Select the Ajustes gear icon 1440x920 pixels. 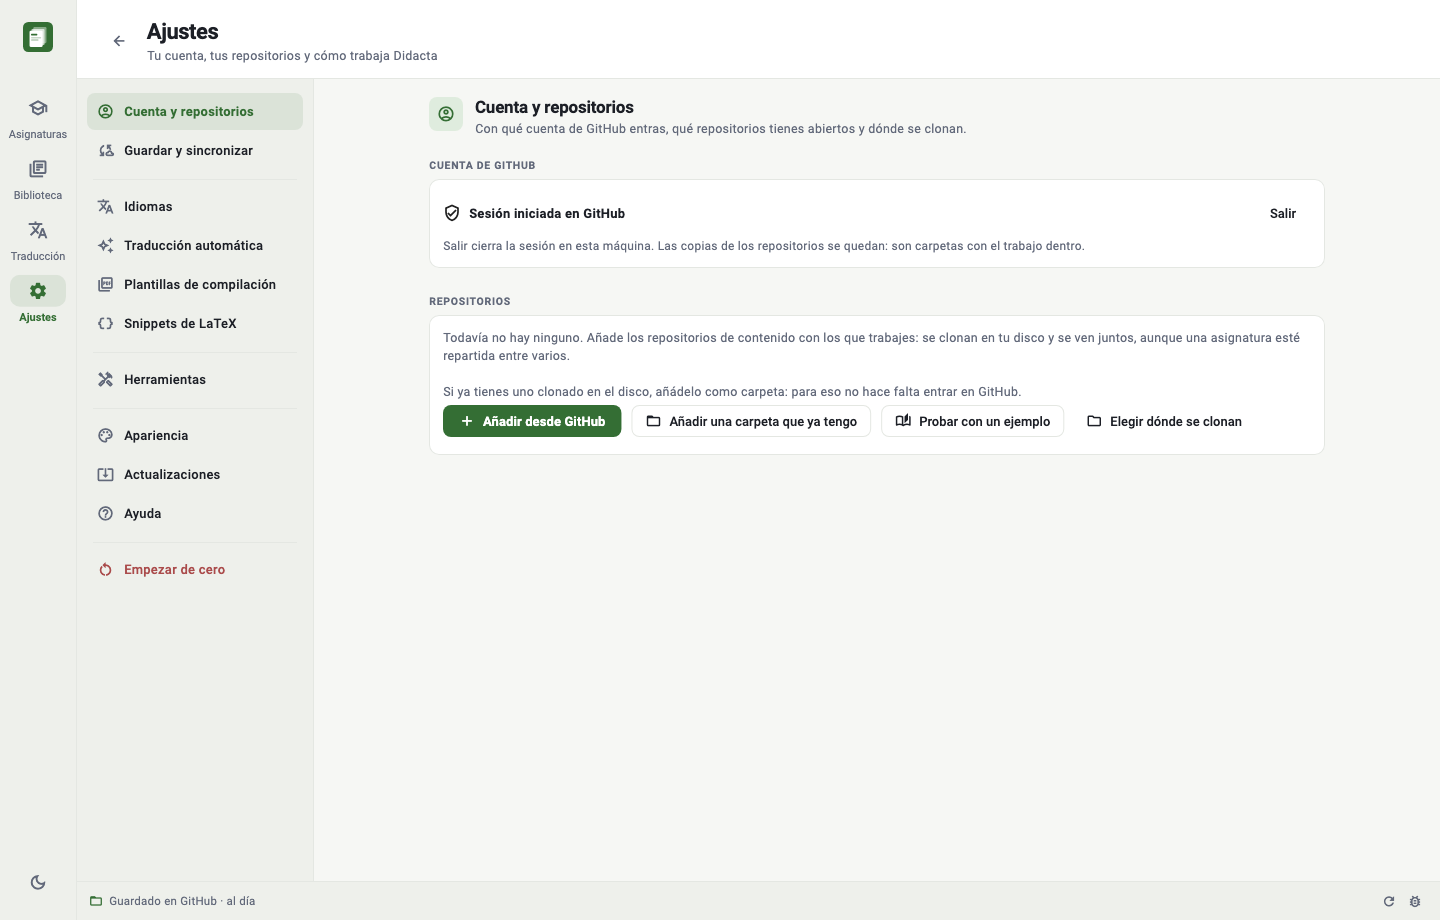click(x=38, y=291)
